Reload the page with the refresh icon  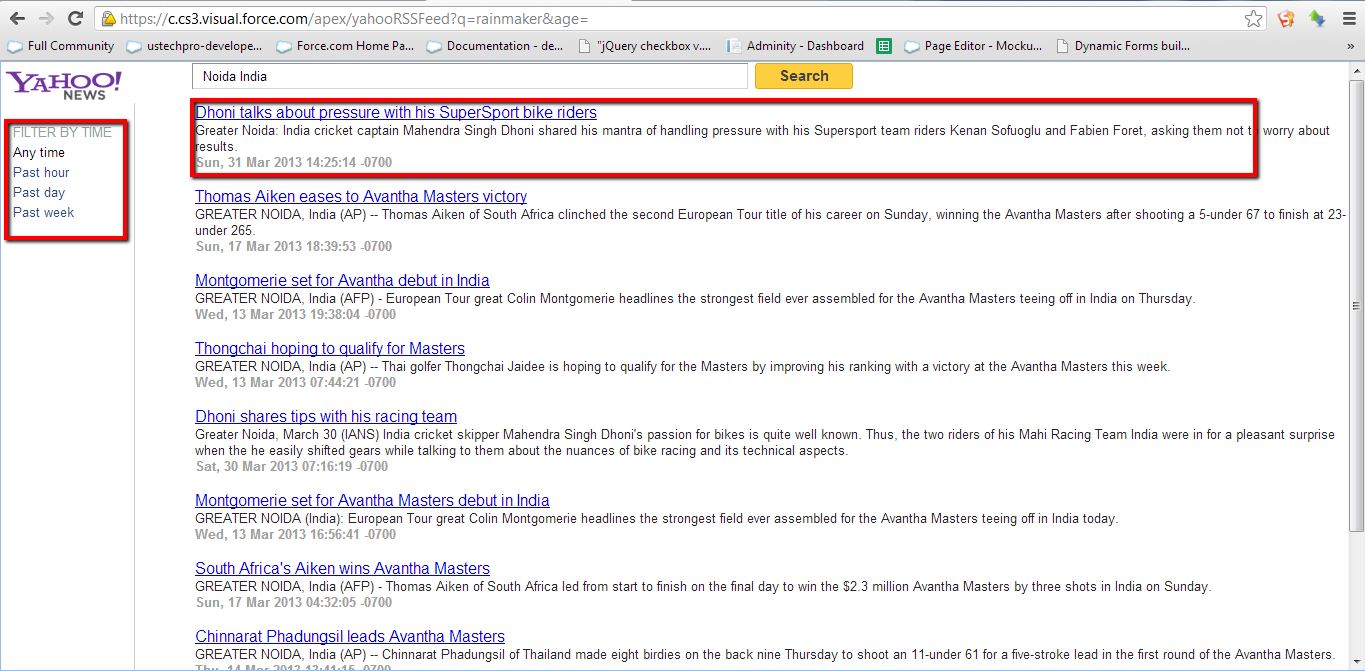click(x=75, y=18)
